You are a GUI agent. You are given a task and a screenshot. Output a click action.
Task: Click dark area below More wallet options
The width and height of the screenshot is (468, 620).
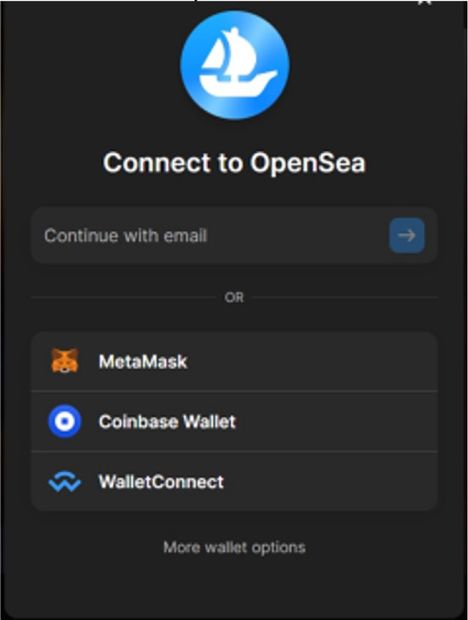click(x=234, y=589)
